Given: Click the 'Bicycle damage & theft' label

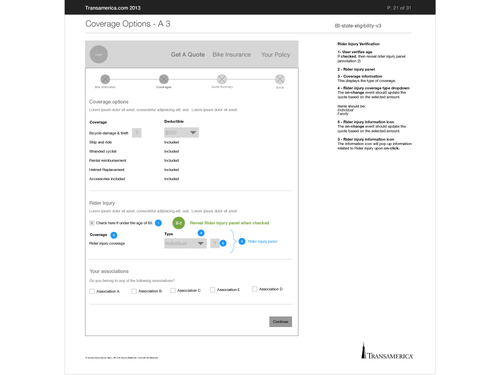Looking at the screenshot, I should point(109,133).
